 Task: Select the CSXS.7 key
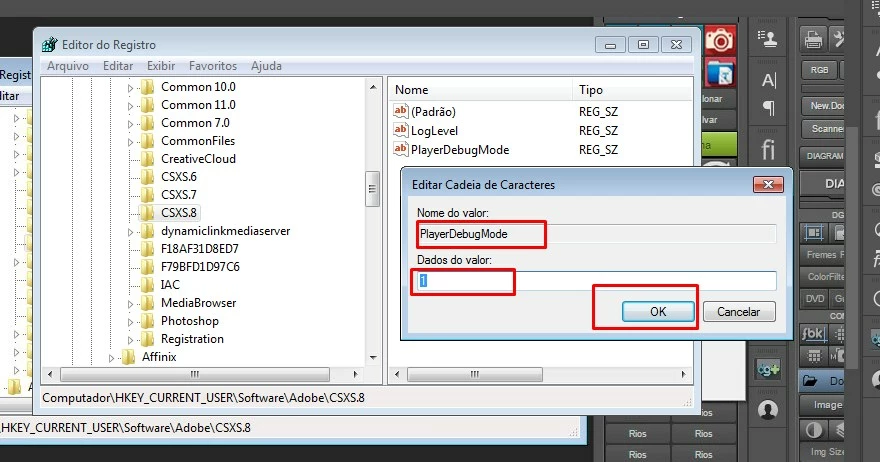click(x=178, y=195)
